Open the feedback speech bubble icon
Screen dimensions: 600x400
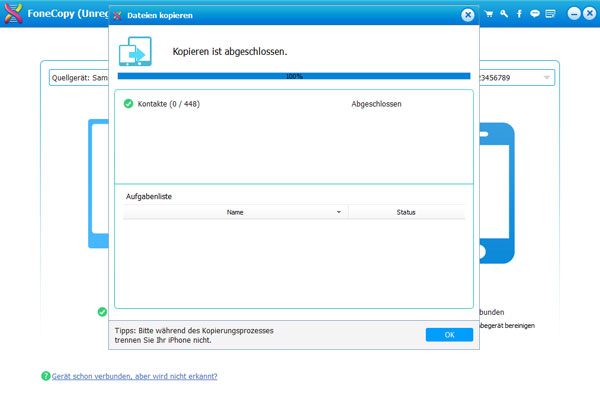[x=535, y=15]
